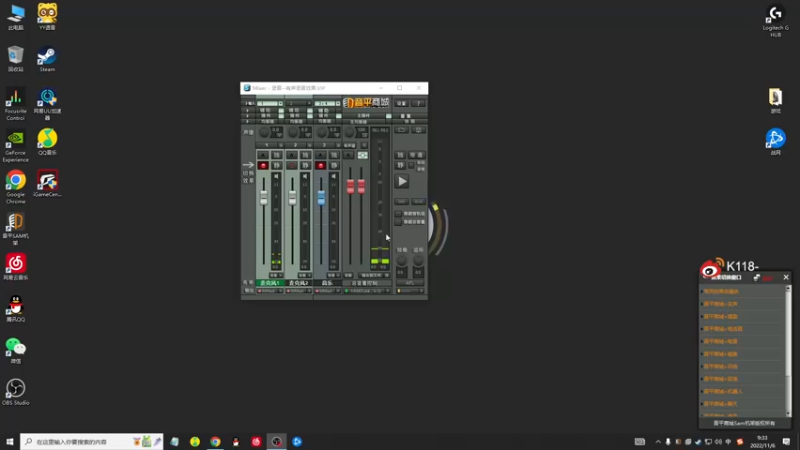The width and height of the screenshot is (800, 450).
Task: Show hidden system tray icons chevron
Action: [x=658, y=442]
